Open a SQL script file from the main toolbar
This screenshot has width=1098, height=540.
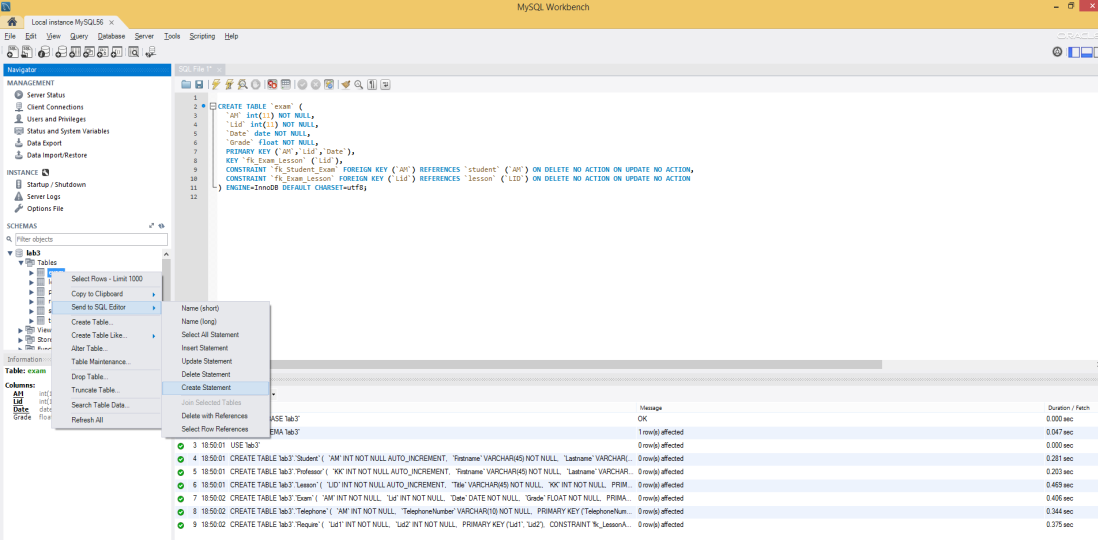pyautogui.click(x=27, y=51)
